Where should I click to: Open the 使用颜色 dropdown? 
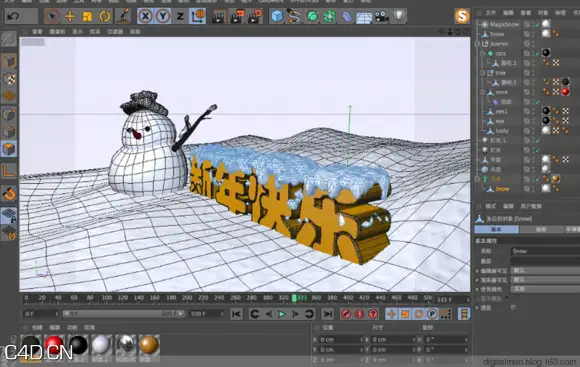(x=545, y=289)
